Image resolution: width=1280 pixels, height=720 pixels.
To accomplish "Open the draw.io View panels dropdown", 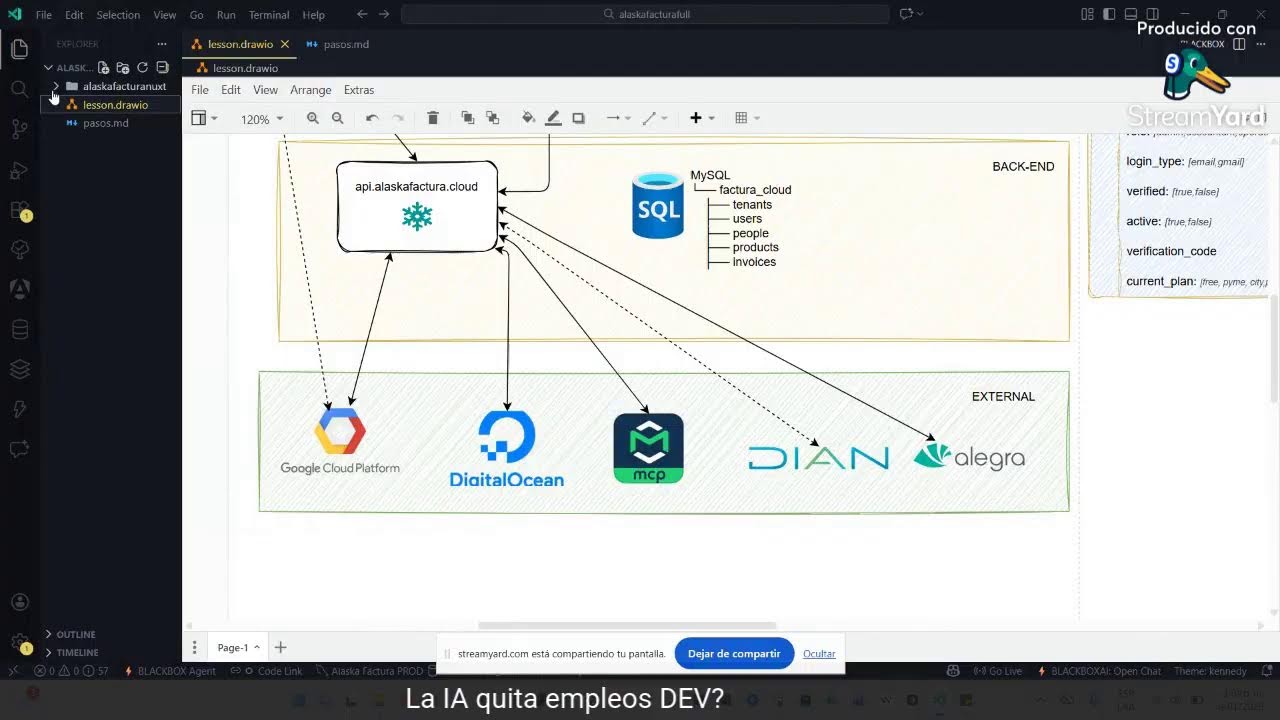I will (x=204, y=118).
